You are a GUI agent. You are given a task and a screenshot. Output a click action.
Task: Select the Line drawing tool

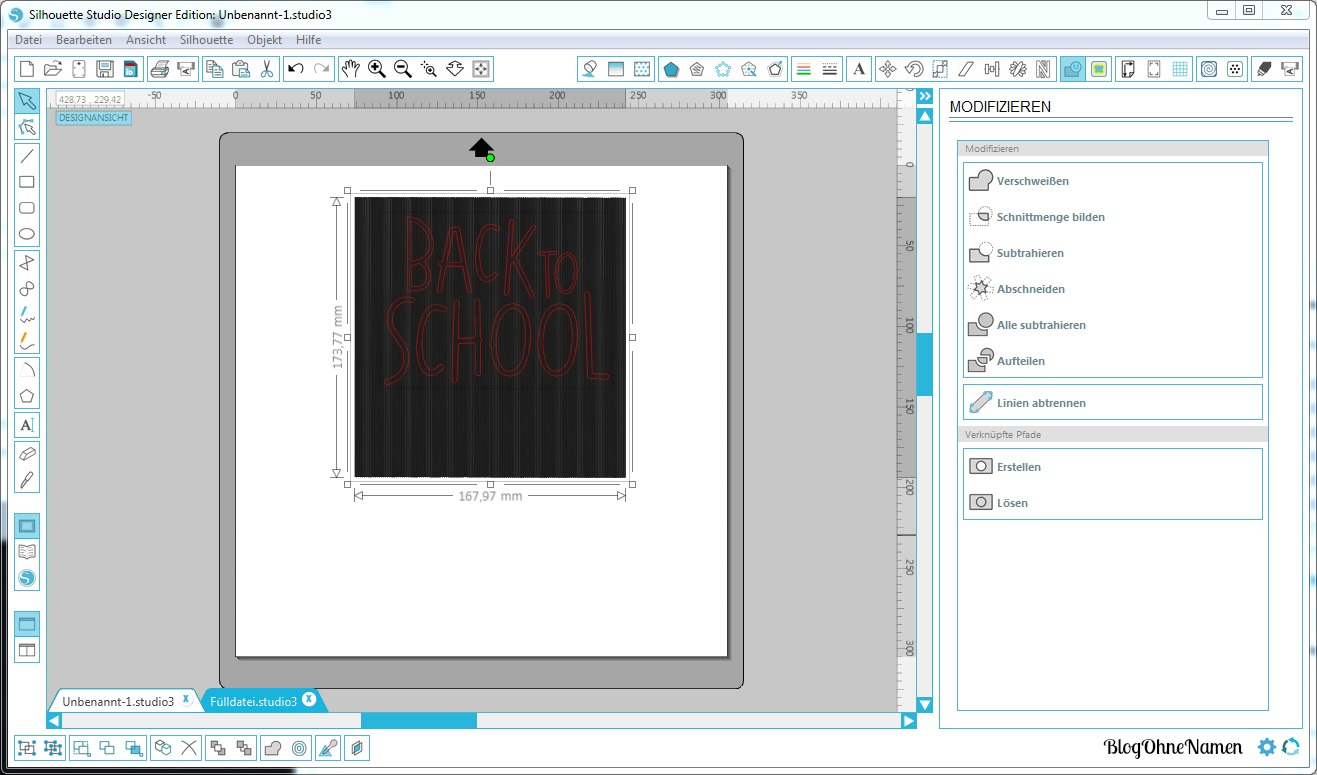(x=27, y=155)
